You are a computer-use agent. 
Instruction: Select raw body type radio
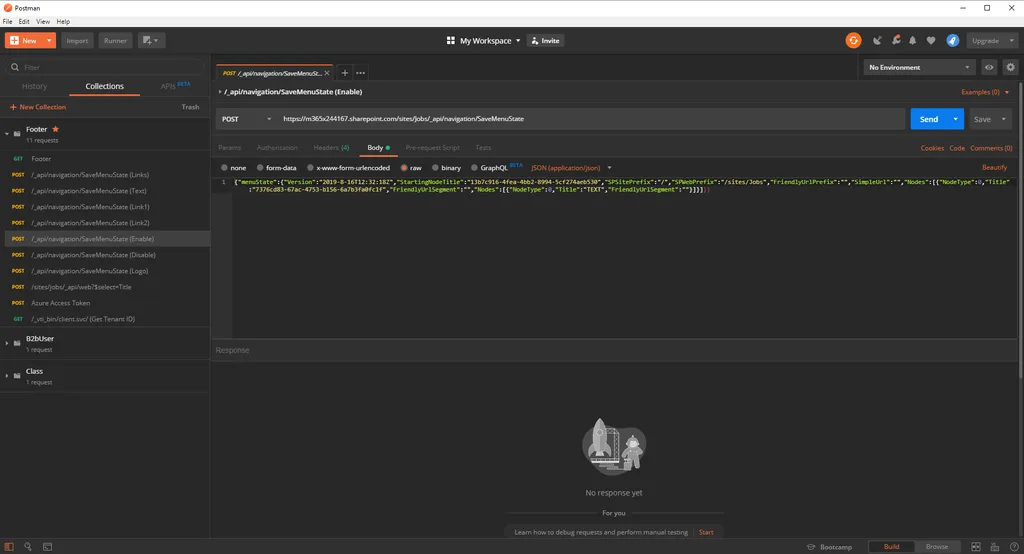pos(404,168)
